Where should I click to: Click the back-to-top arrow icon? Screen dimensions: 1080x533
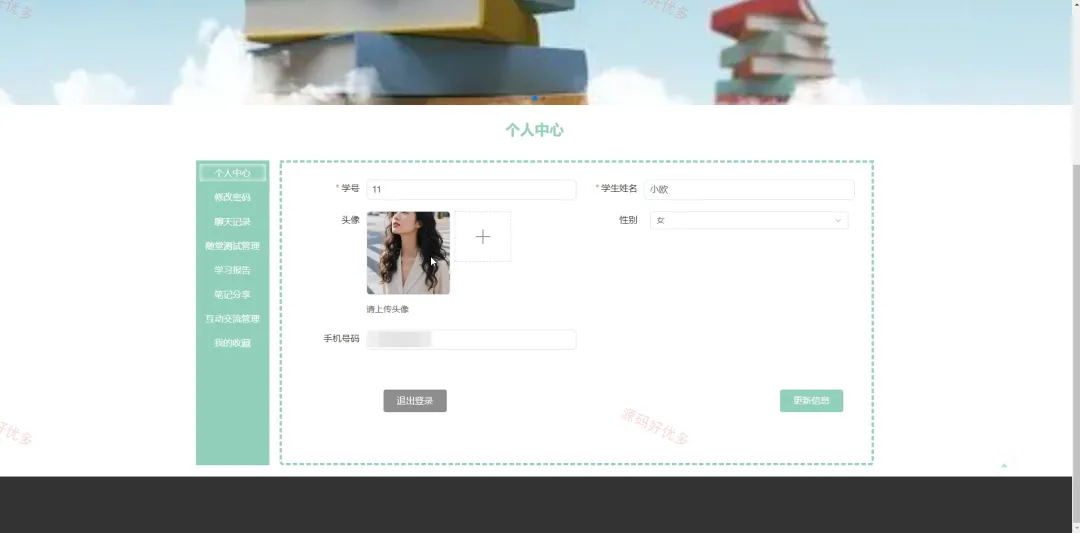point(1004,466)
